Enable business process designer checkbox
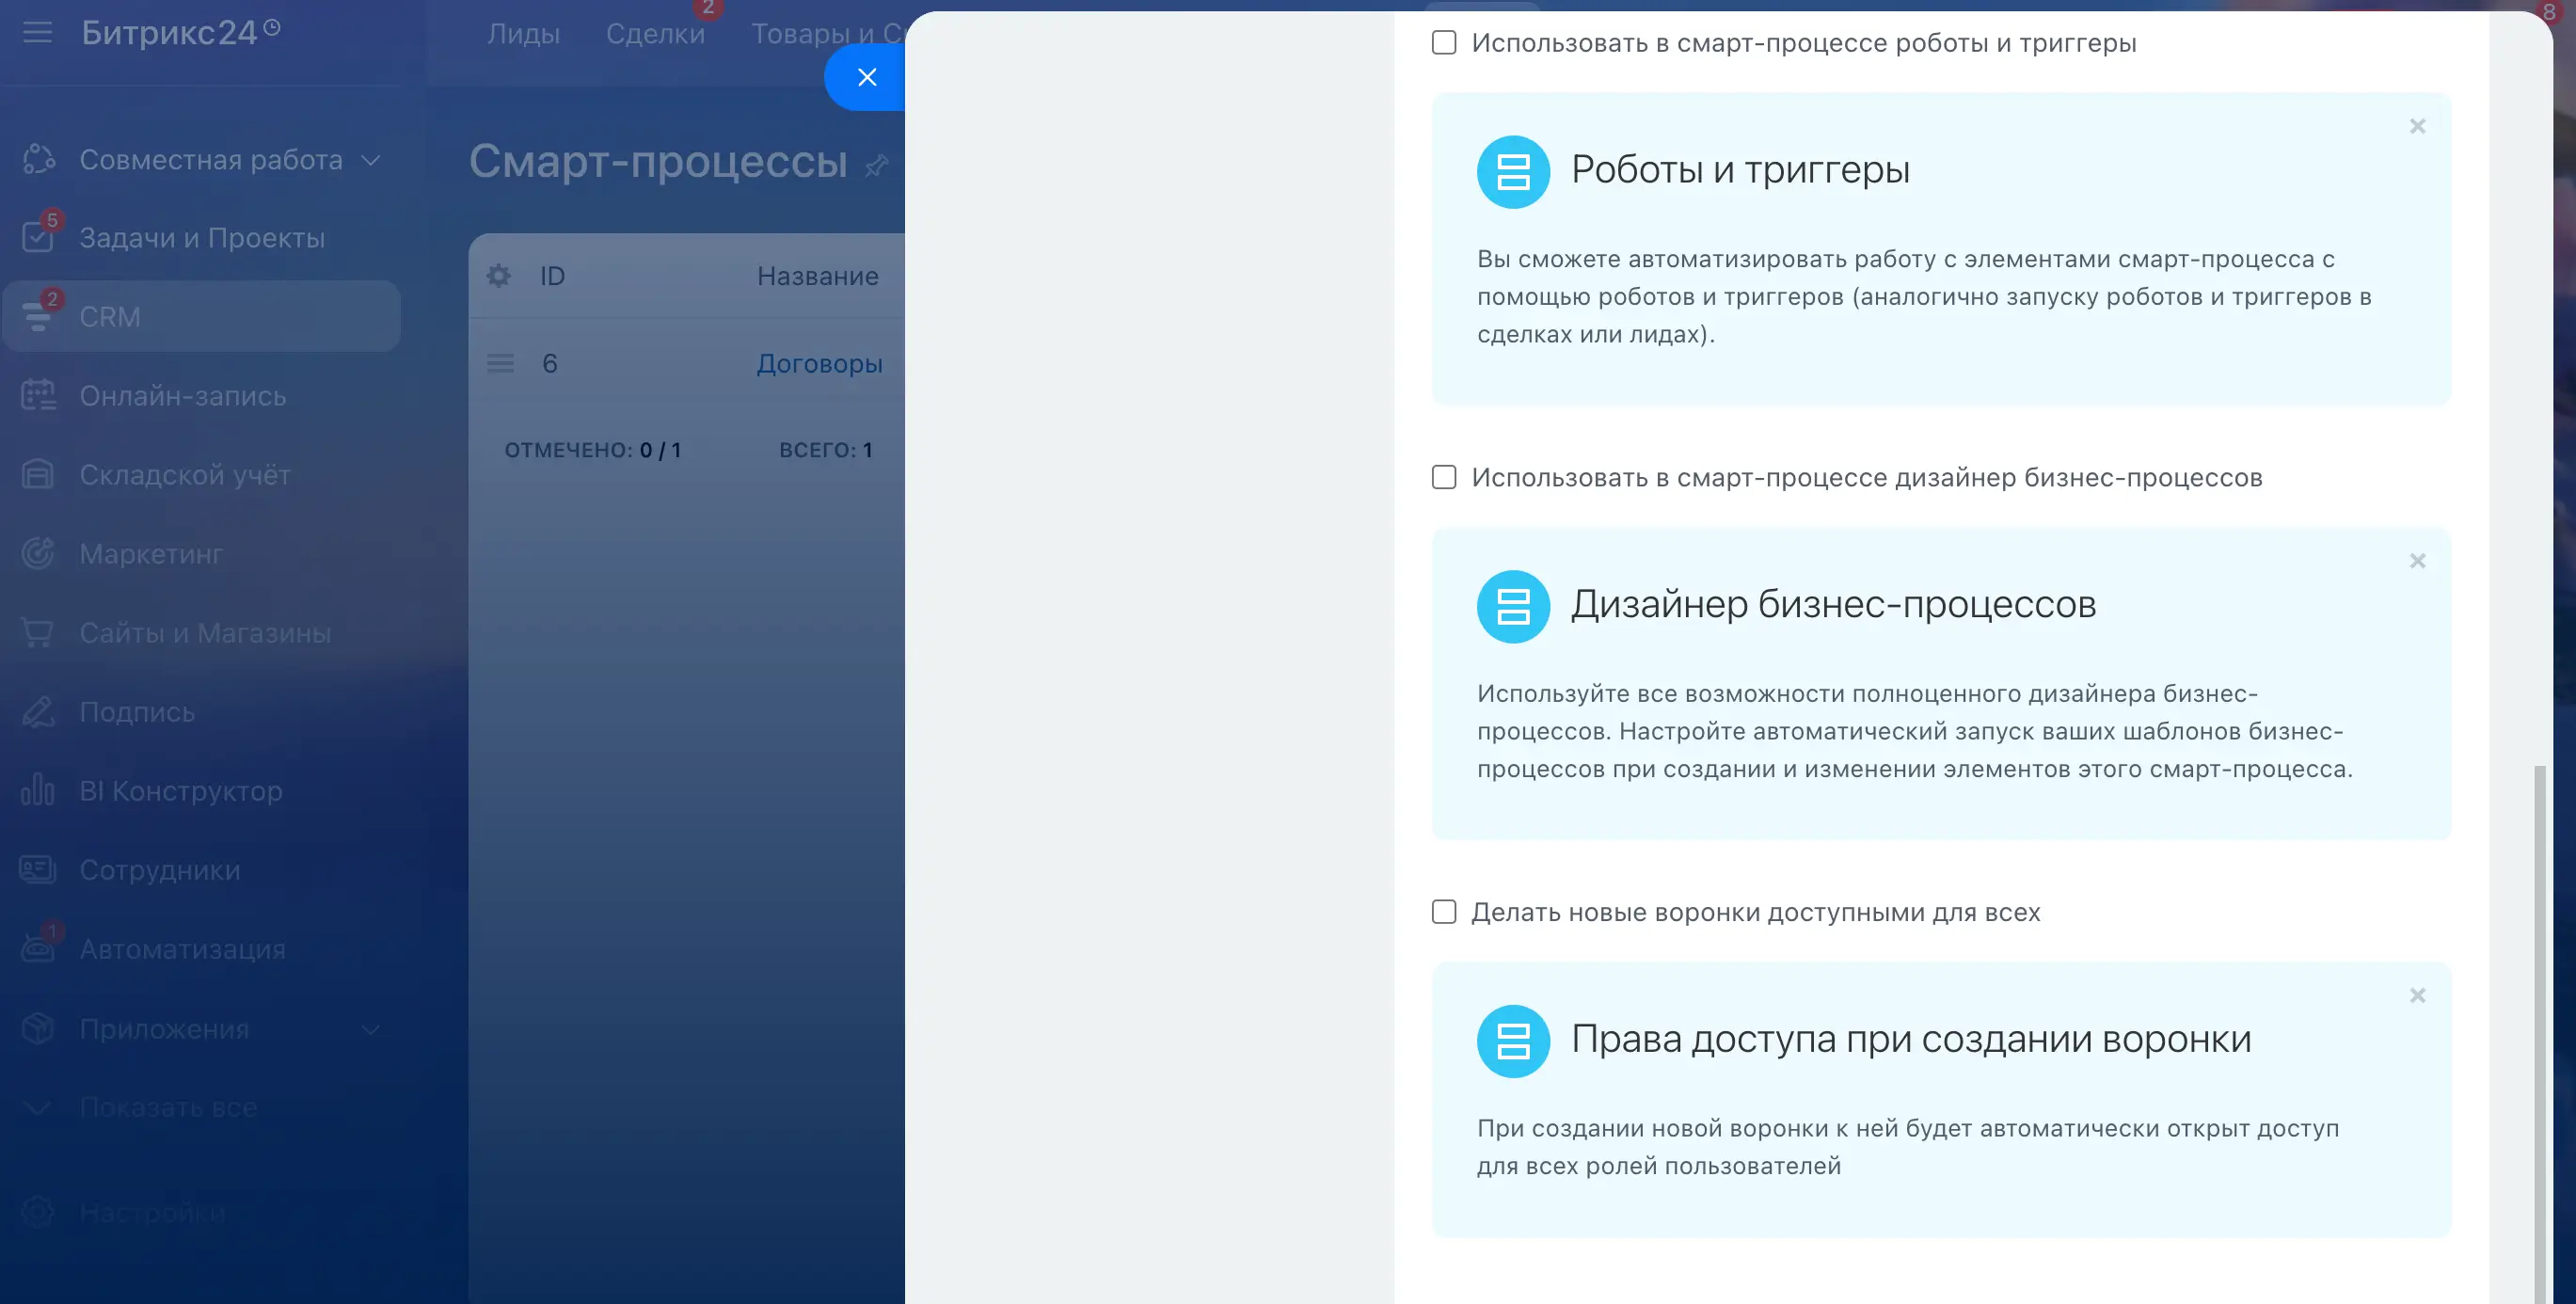Screen dimensions: 2576x1304 click(x=1443, y=477)
